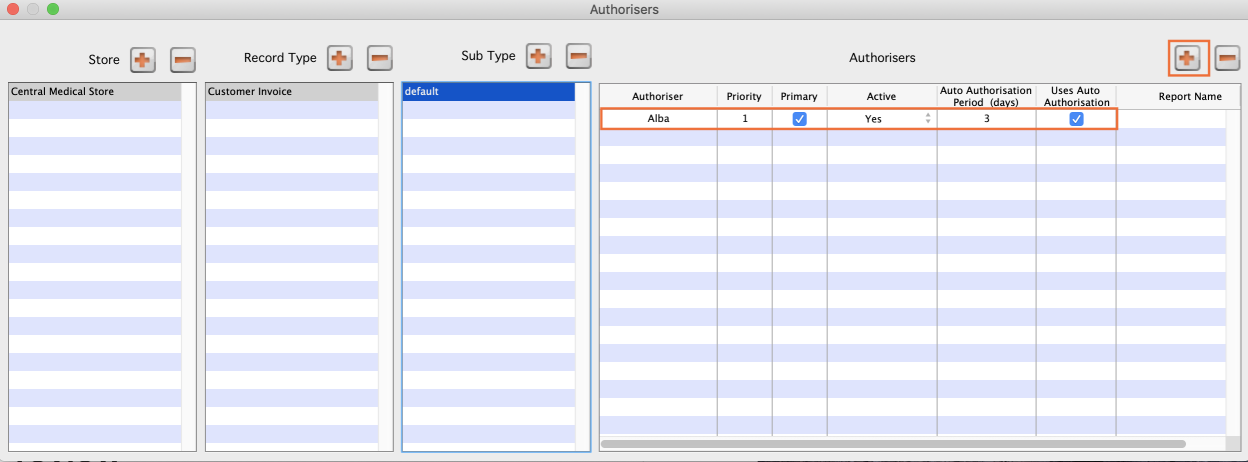Select the default sub type row
The height and width of the screenshot is (462, 1248).
[x=488, y=92]
